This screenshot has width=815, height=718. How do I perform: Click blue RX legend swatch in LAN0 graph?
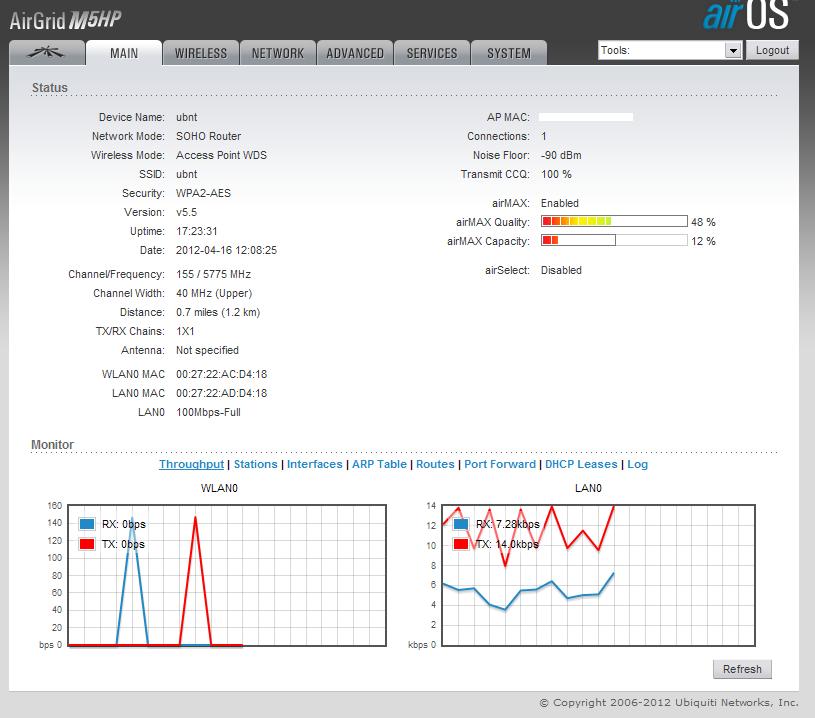[461, 524]
